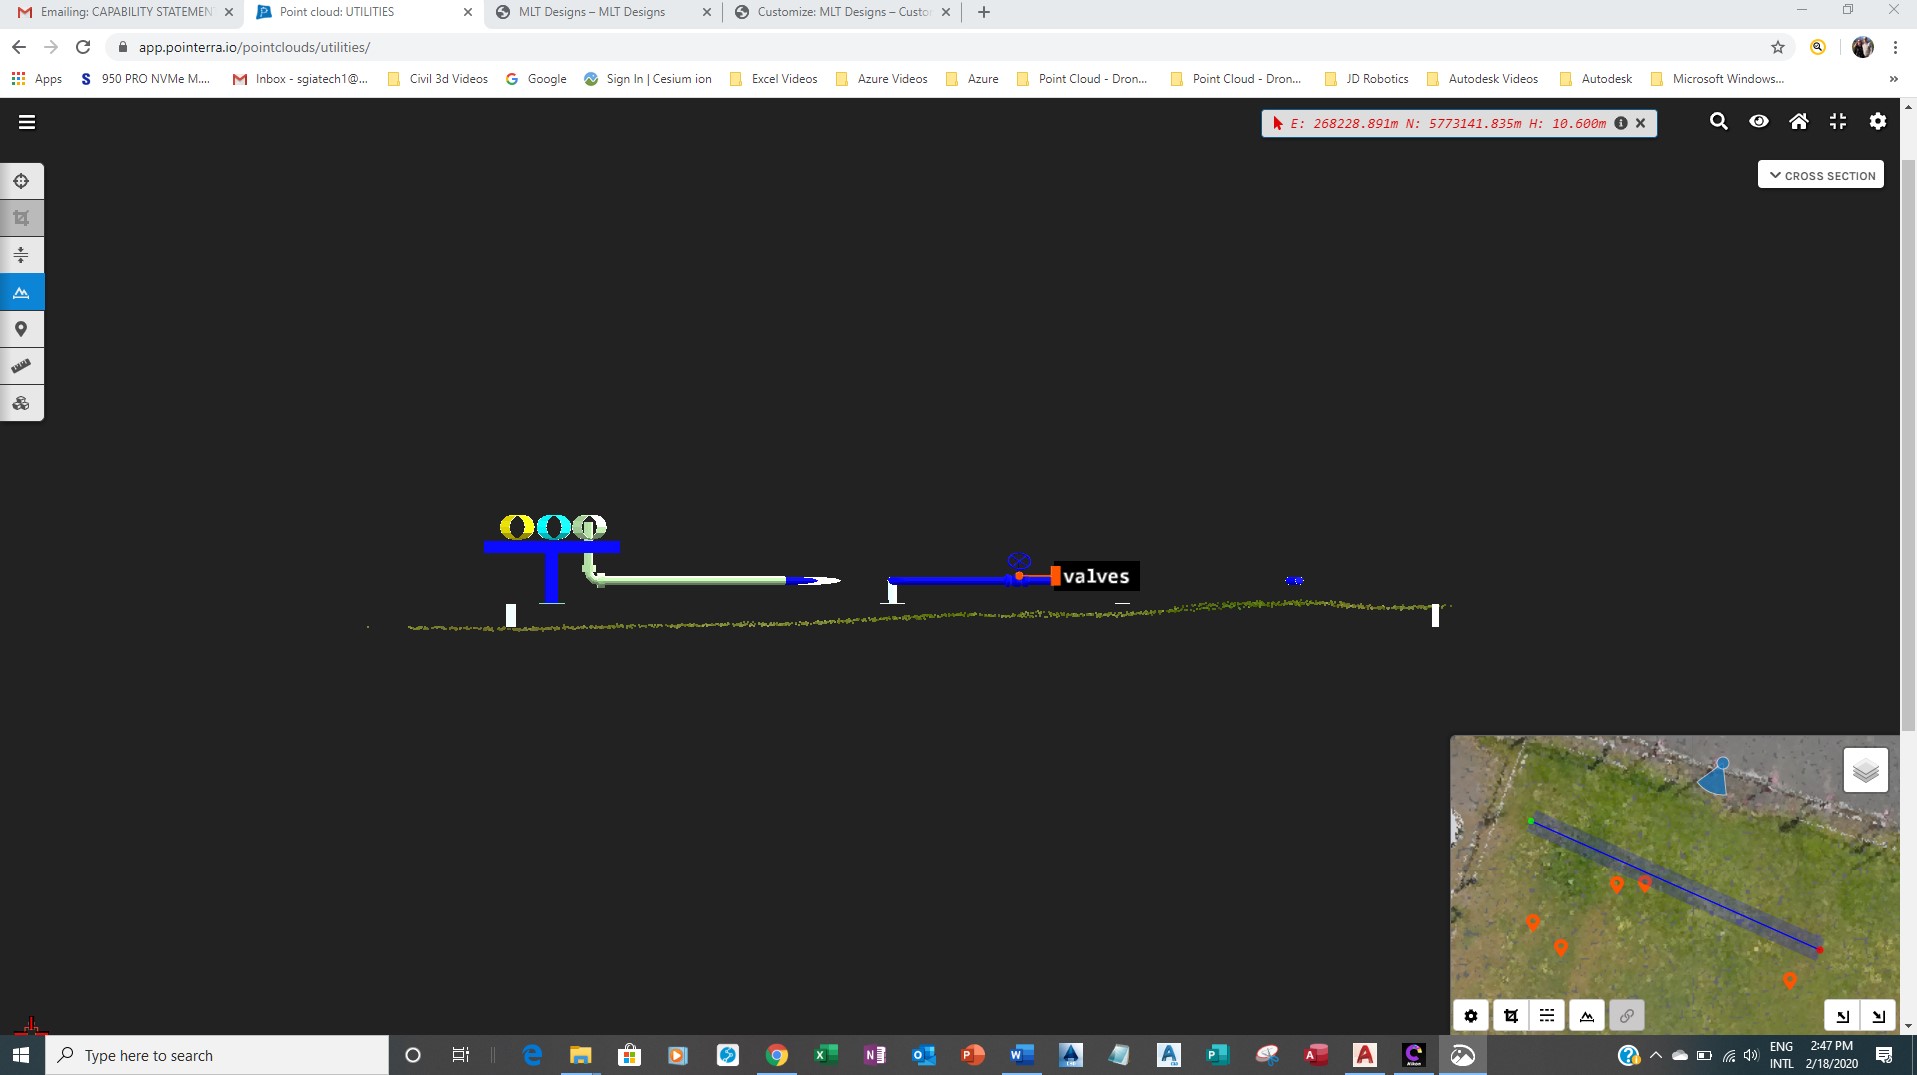Viewport: 1917px width, 1075px height.
Task: Collapse the CROSS SECTION panel
Action: click(x=1820, y=175)
